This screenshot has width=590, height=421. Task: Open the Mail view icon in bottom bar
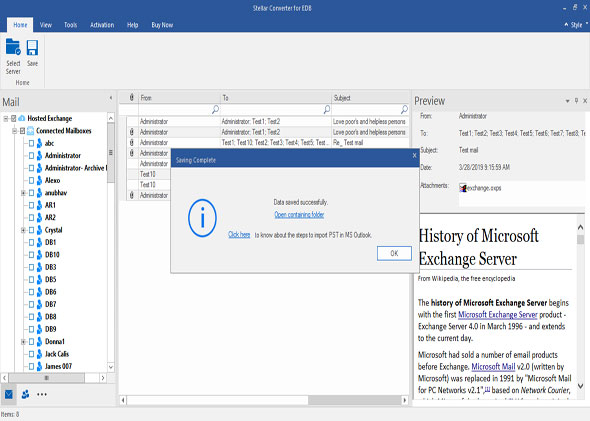click(x=9, y=394)
